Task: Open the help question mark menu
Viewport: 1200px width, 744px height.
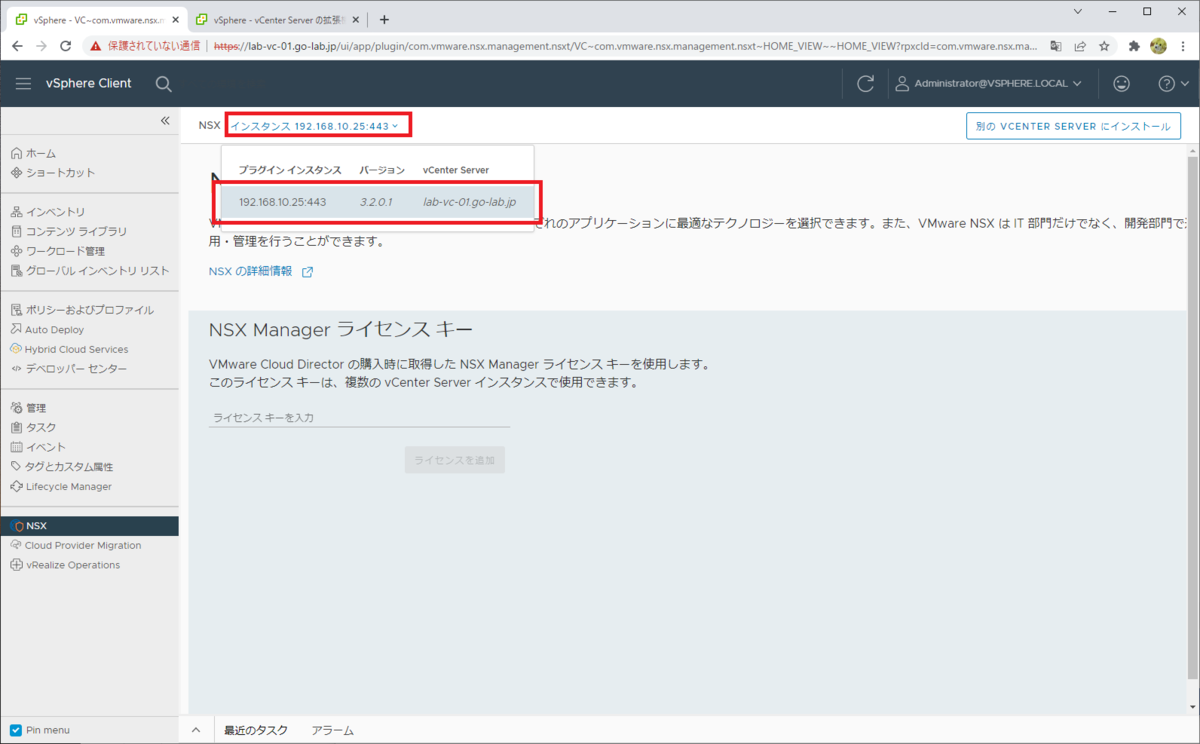Action: (x=1172, y=84)
